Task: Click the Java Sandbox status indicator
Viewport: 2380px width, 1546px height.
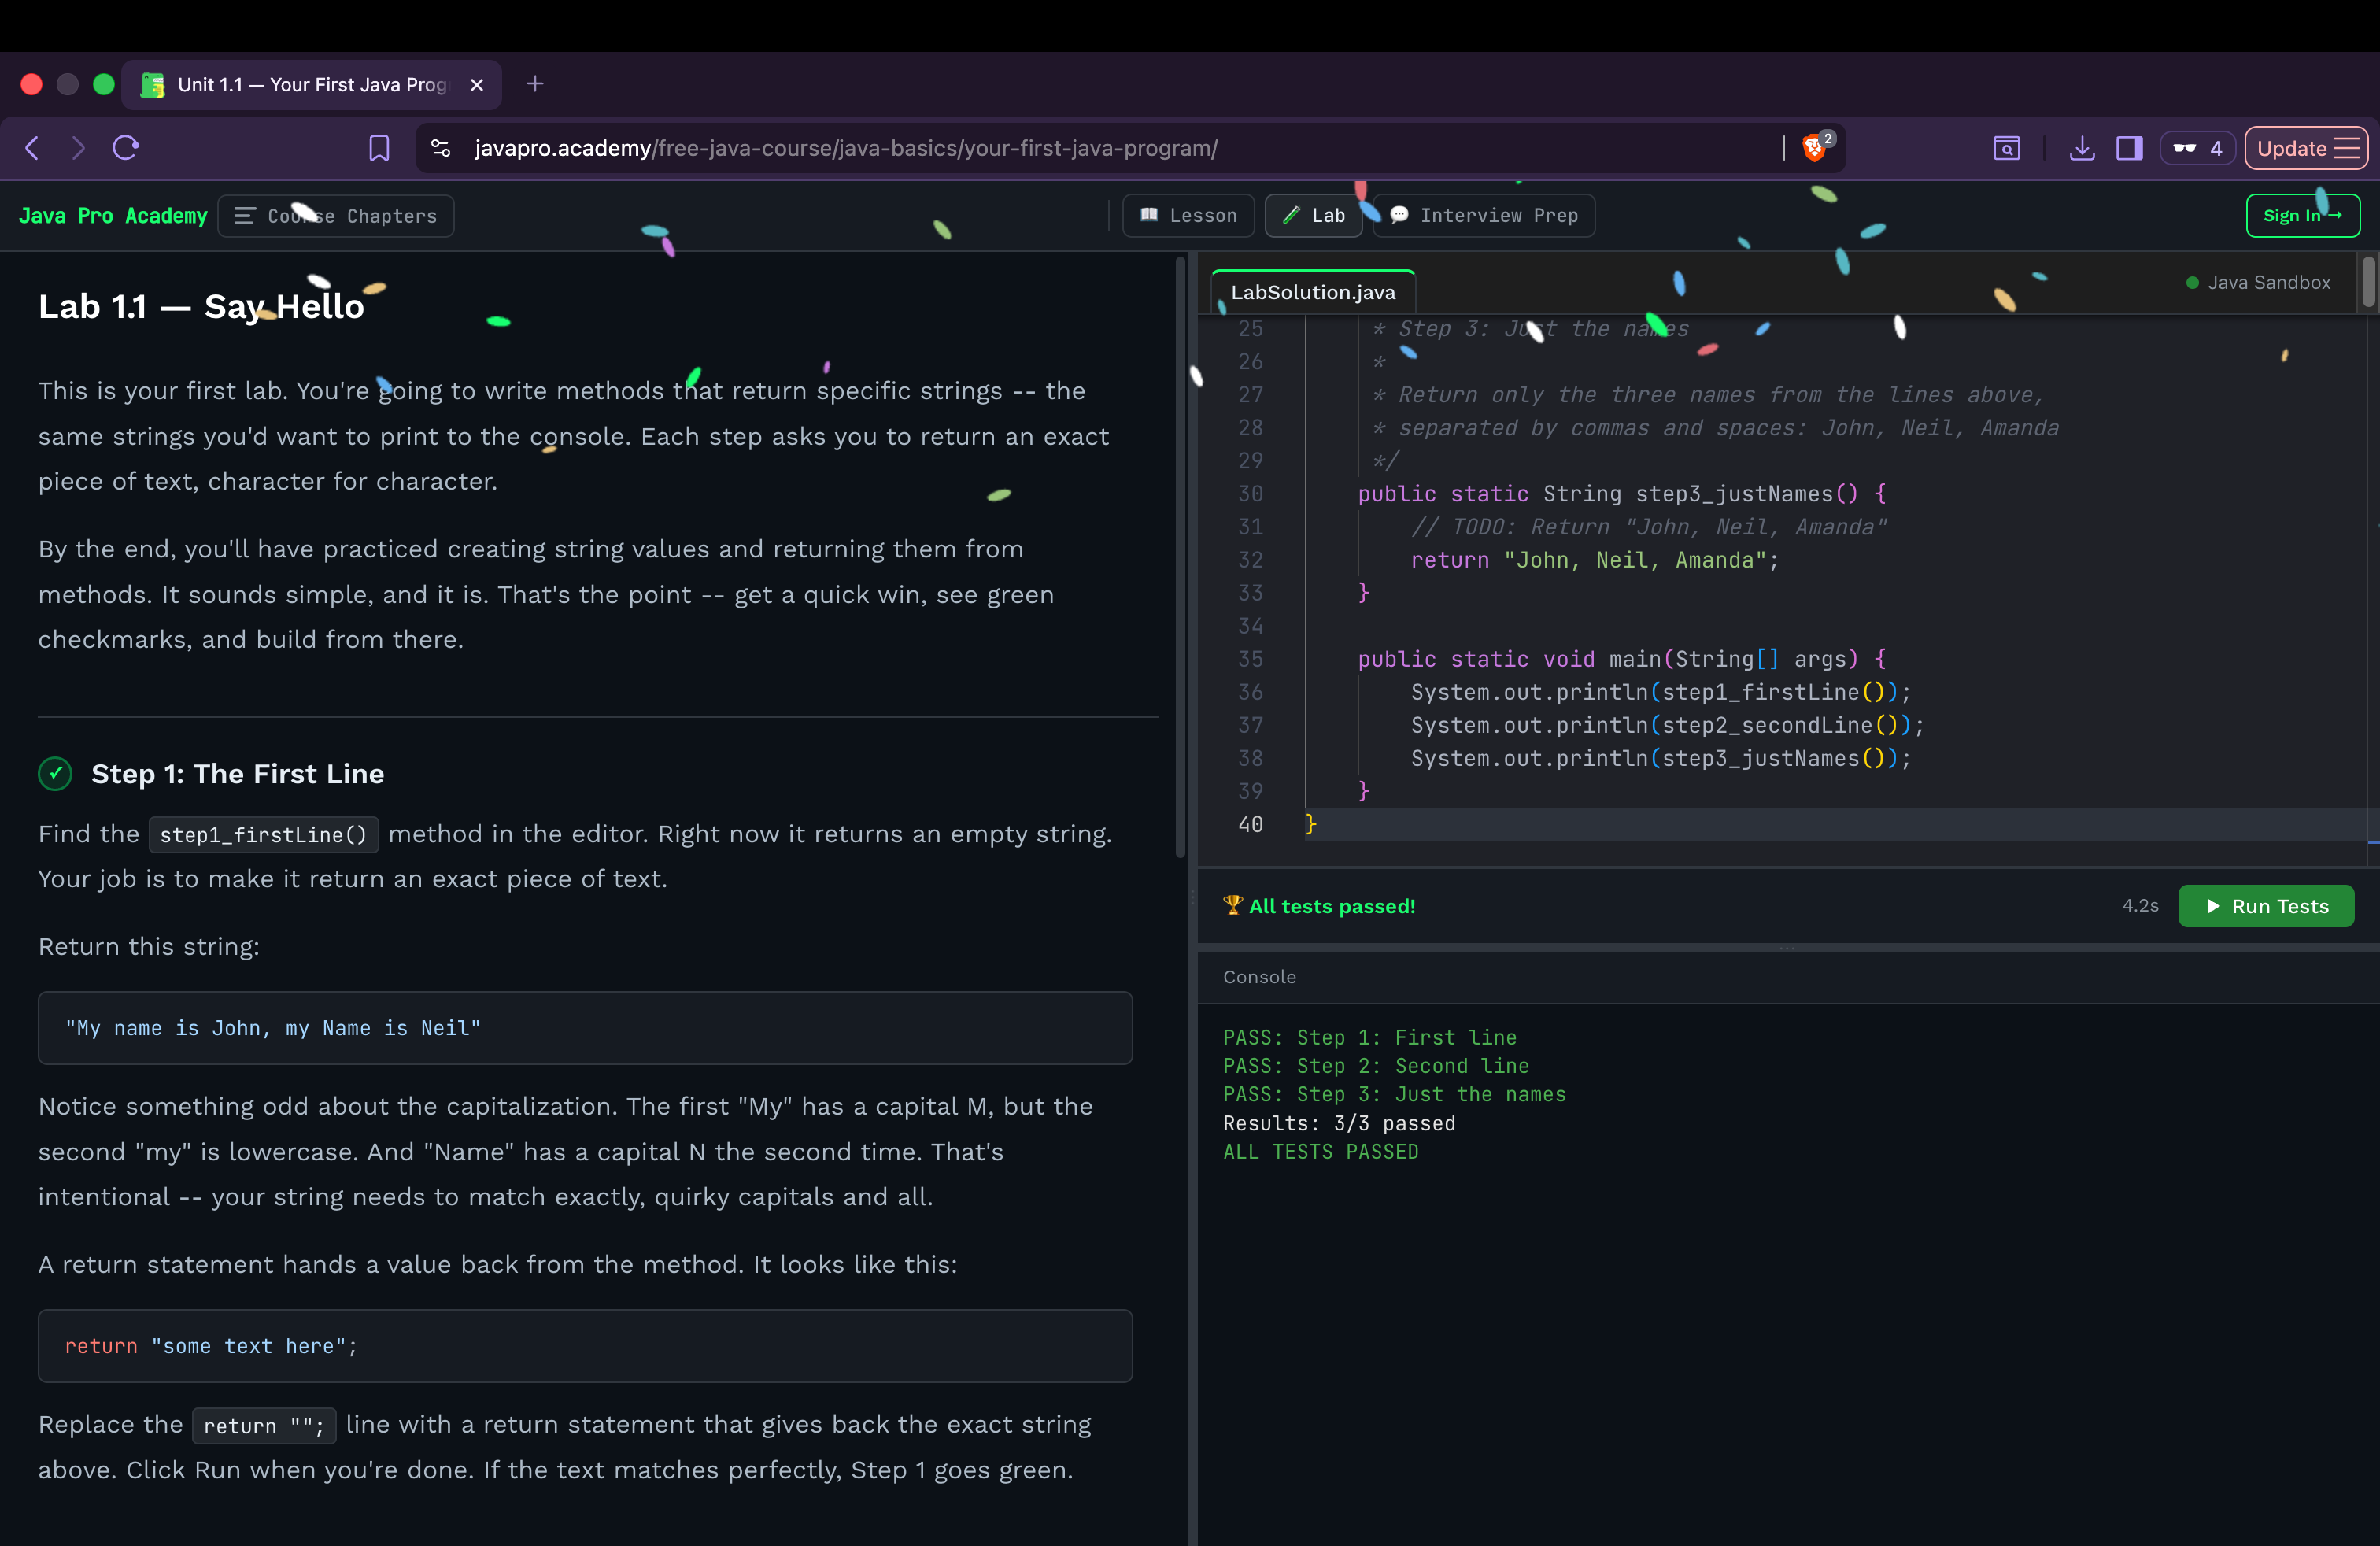Action: (x=2259, y=283)
